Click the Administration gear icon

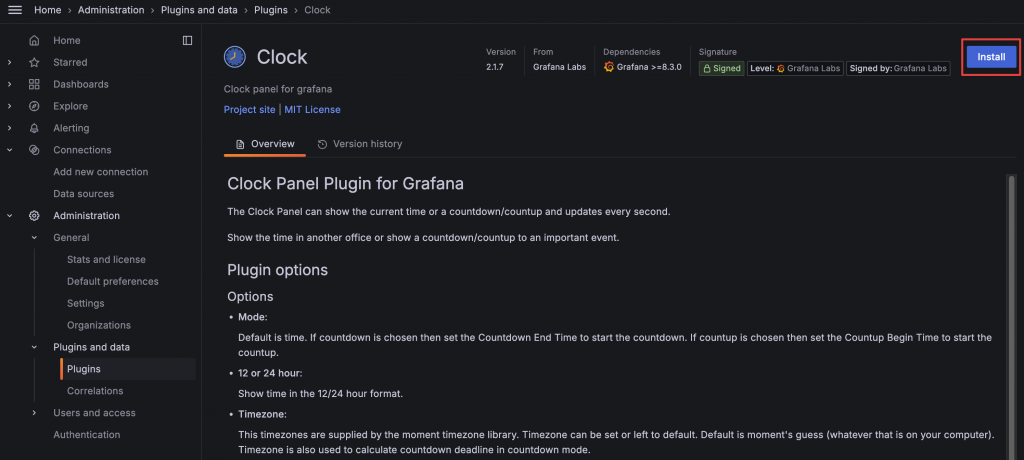point(34,216)
